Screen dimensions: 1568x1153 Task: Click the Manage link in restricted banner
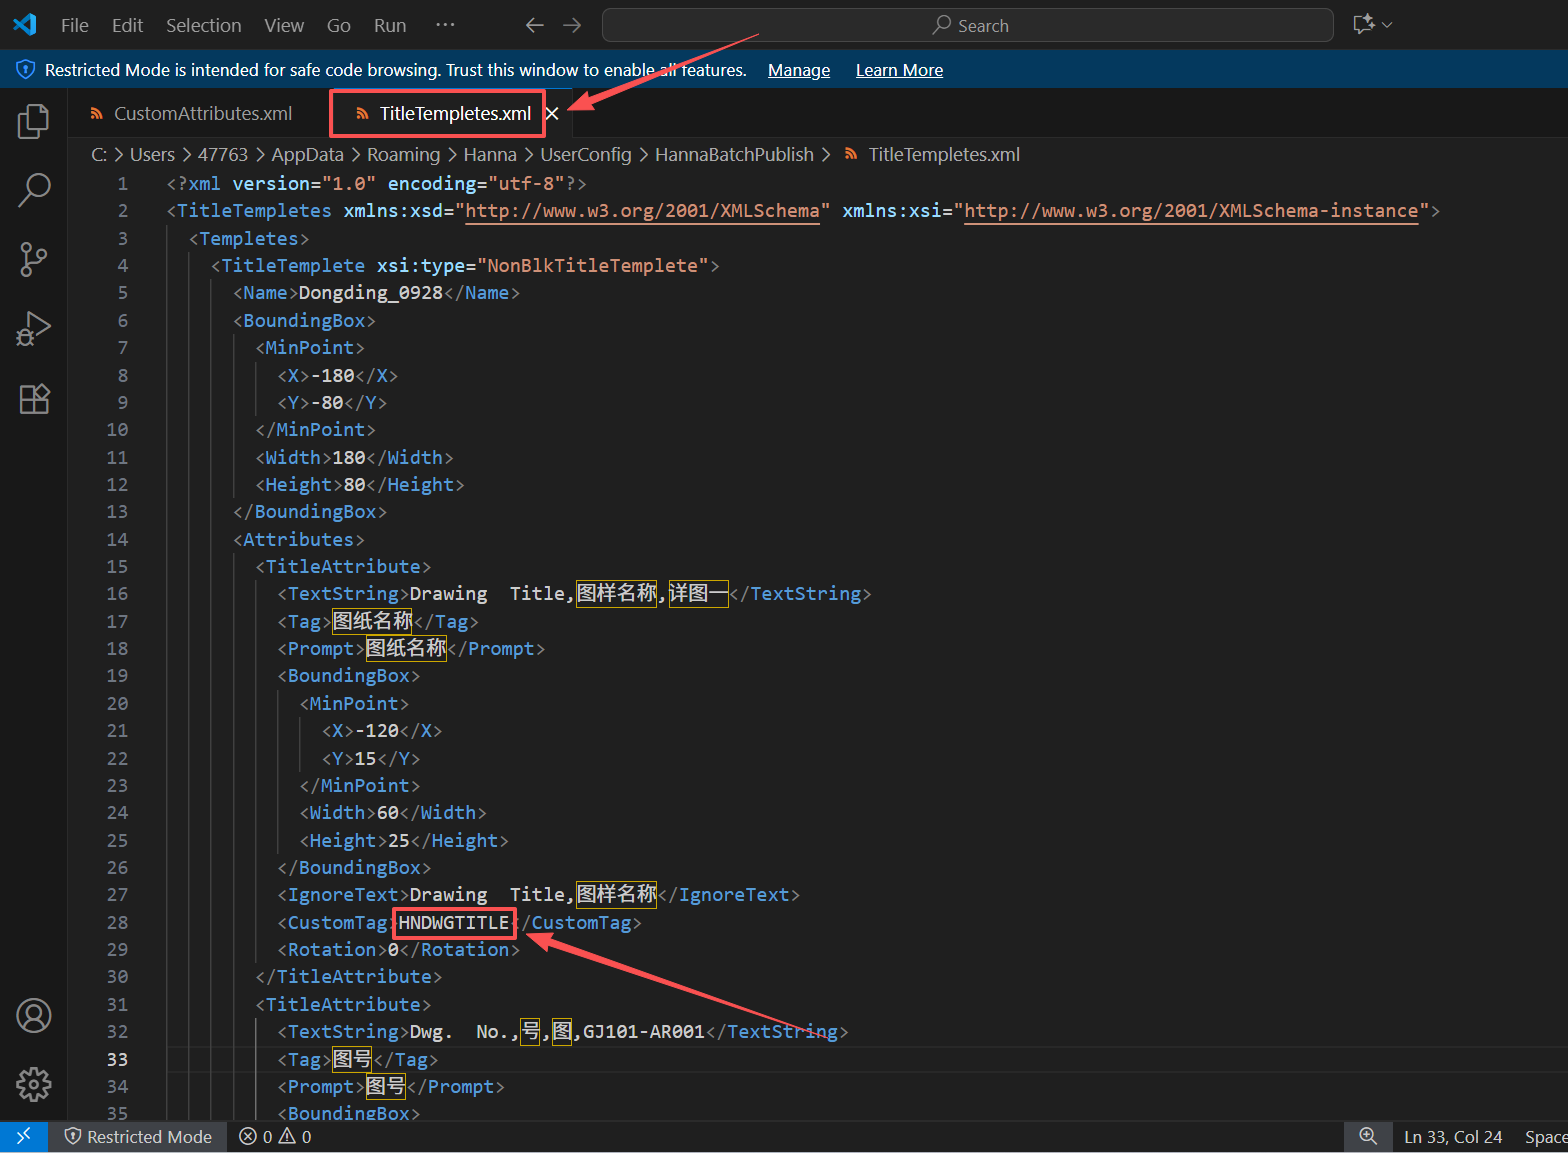(798, 70)
